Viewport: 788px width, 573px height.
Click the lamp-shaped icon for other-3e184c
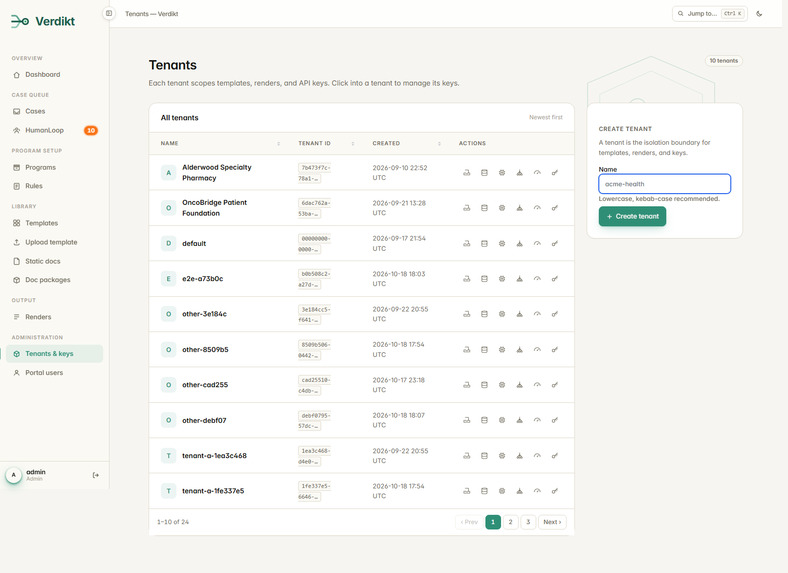point(519,314)
